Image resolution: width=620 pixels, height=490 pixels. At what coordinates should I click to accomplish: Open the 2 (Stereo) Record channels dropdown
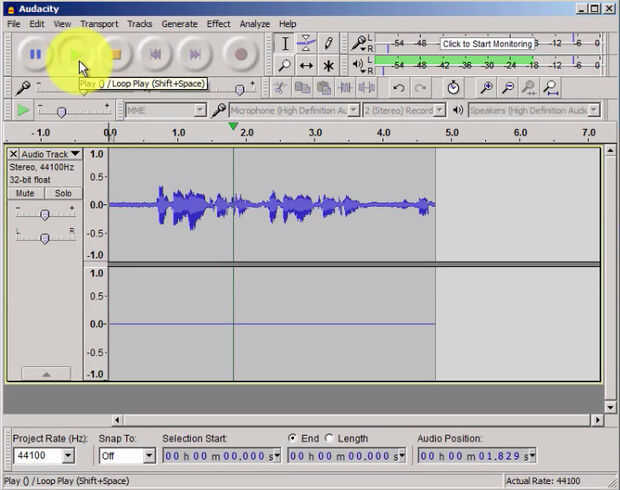[x=439, y=110]
